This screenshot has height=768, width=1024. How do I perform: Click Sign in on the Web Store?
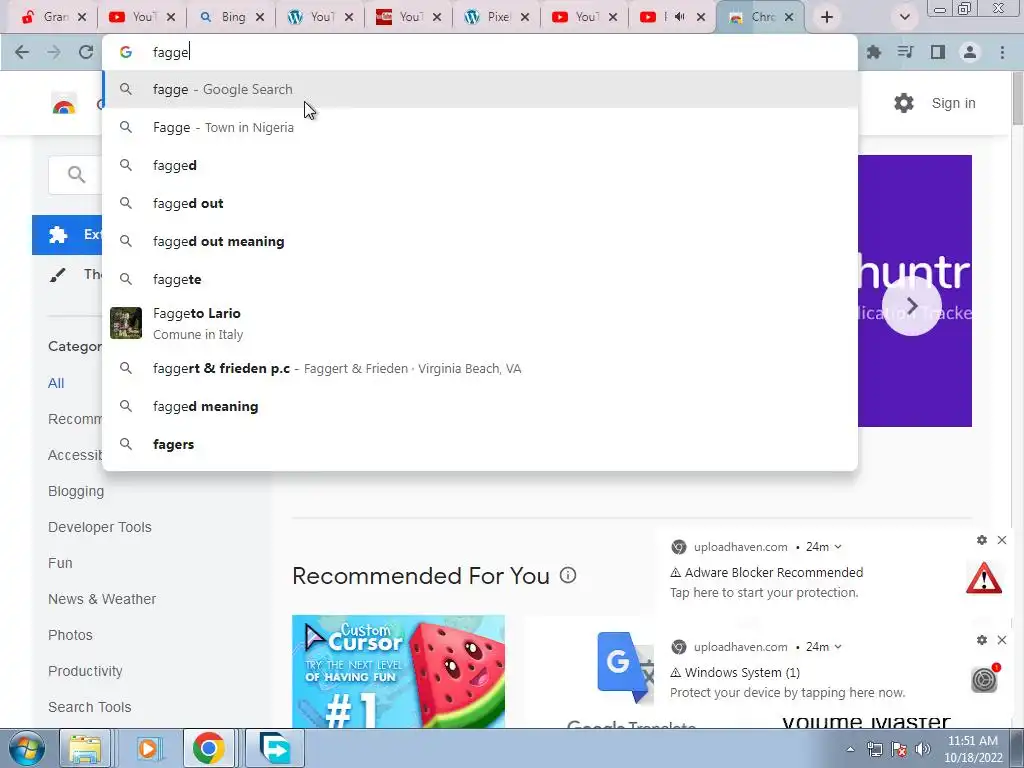[x=953, y=103]
